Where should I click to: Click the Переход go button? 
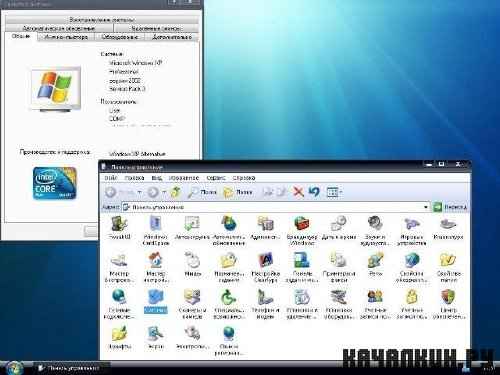coord(450,207)
